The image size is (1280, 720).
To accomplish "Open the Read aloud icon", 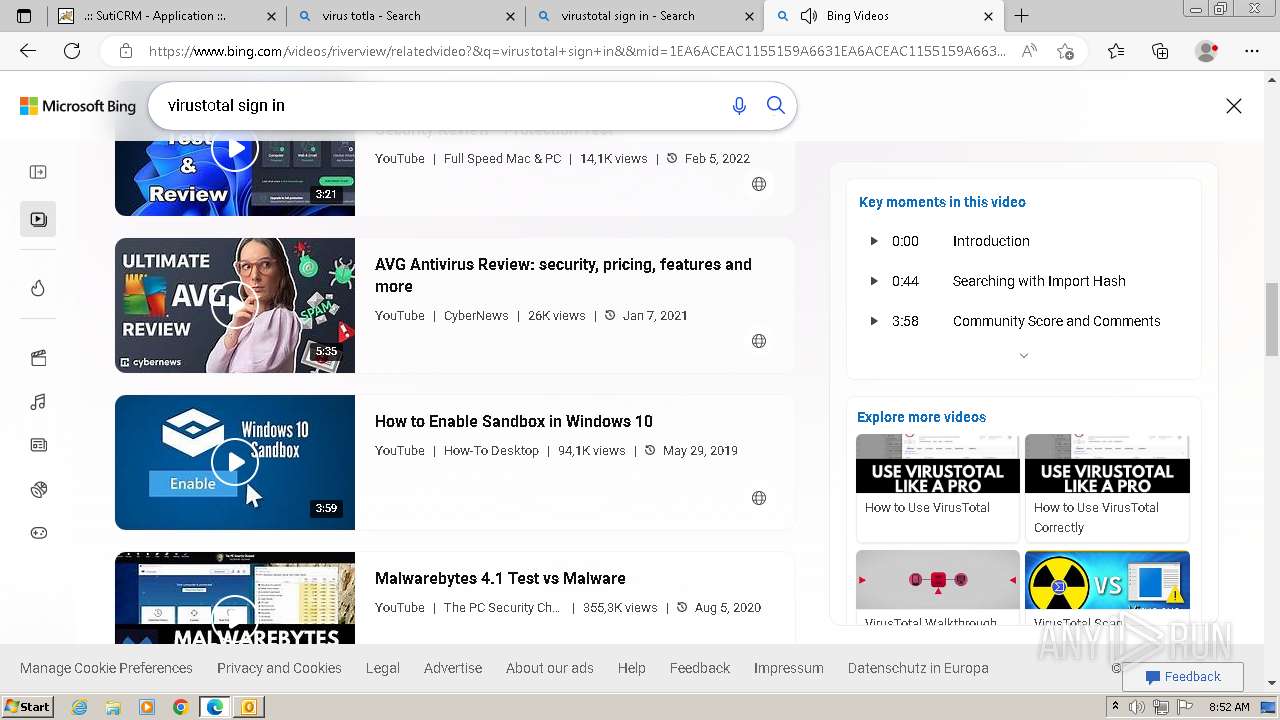I will (x=1029, y=51).
